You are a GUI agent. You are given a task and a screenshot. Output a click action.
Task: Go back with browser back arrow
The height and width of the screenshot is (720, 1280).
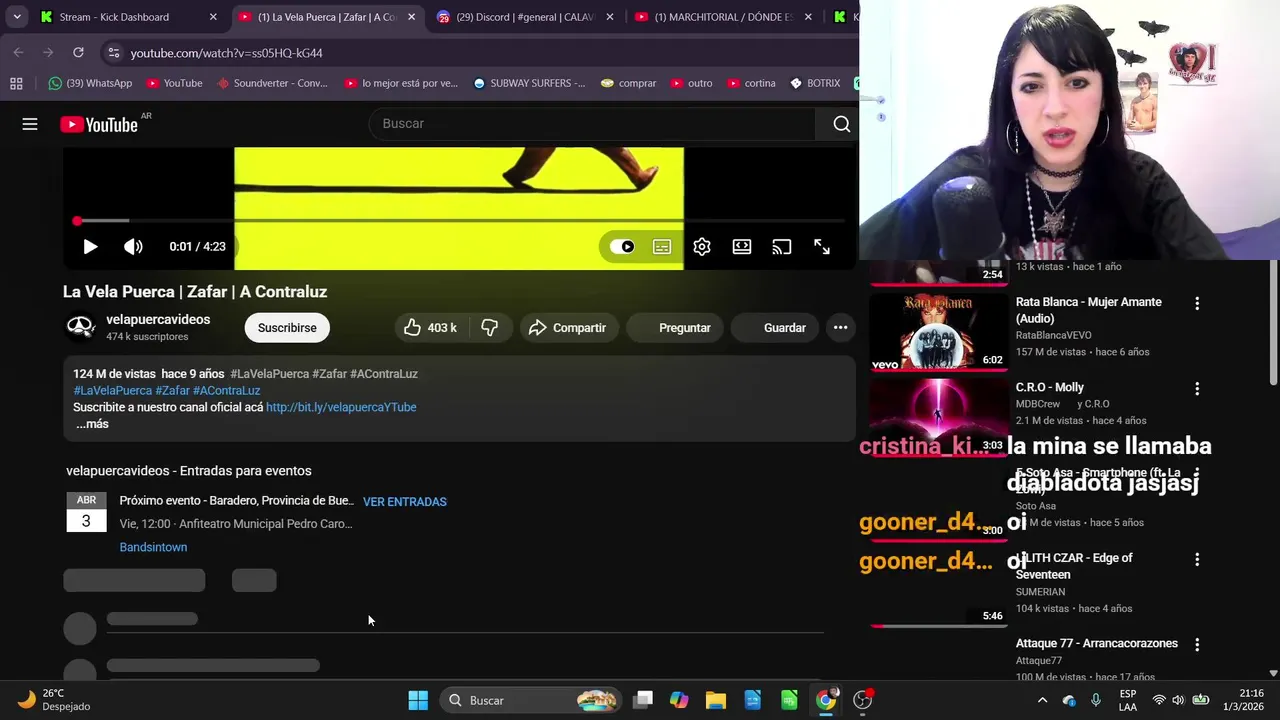(x=18, y=52)
